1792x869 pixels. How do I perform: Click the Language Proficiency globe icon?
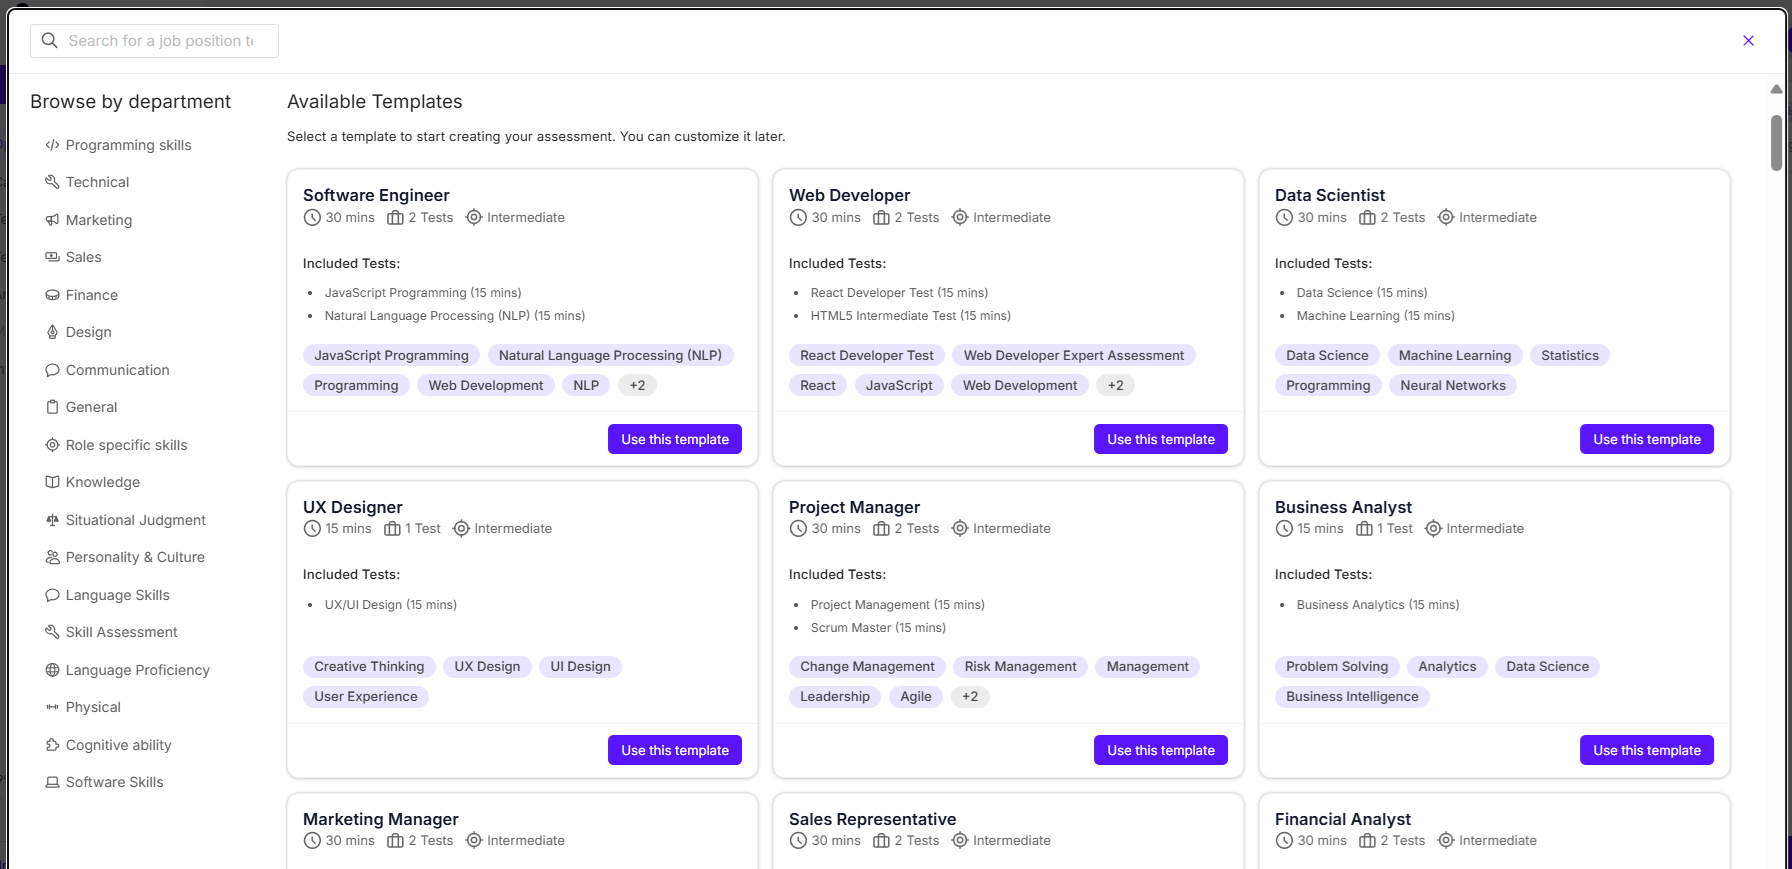52,670
